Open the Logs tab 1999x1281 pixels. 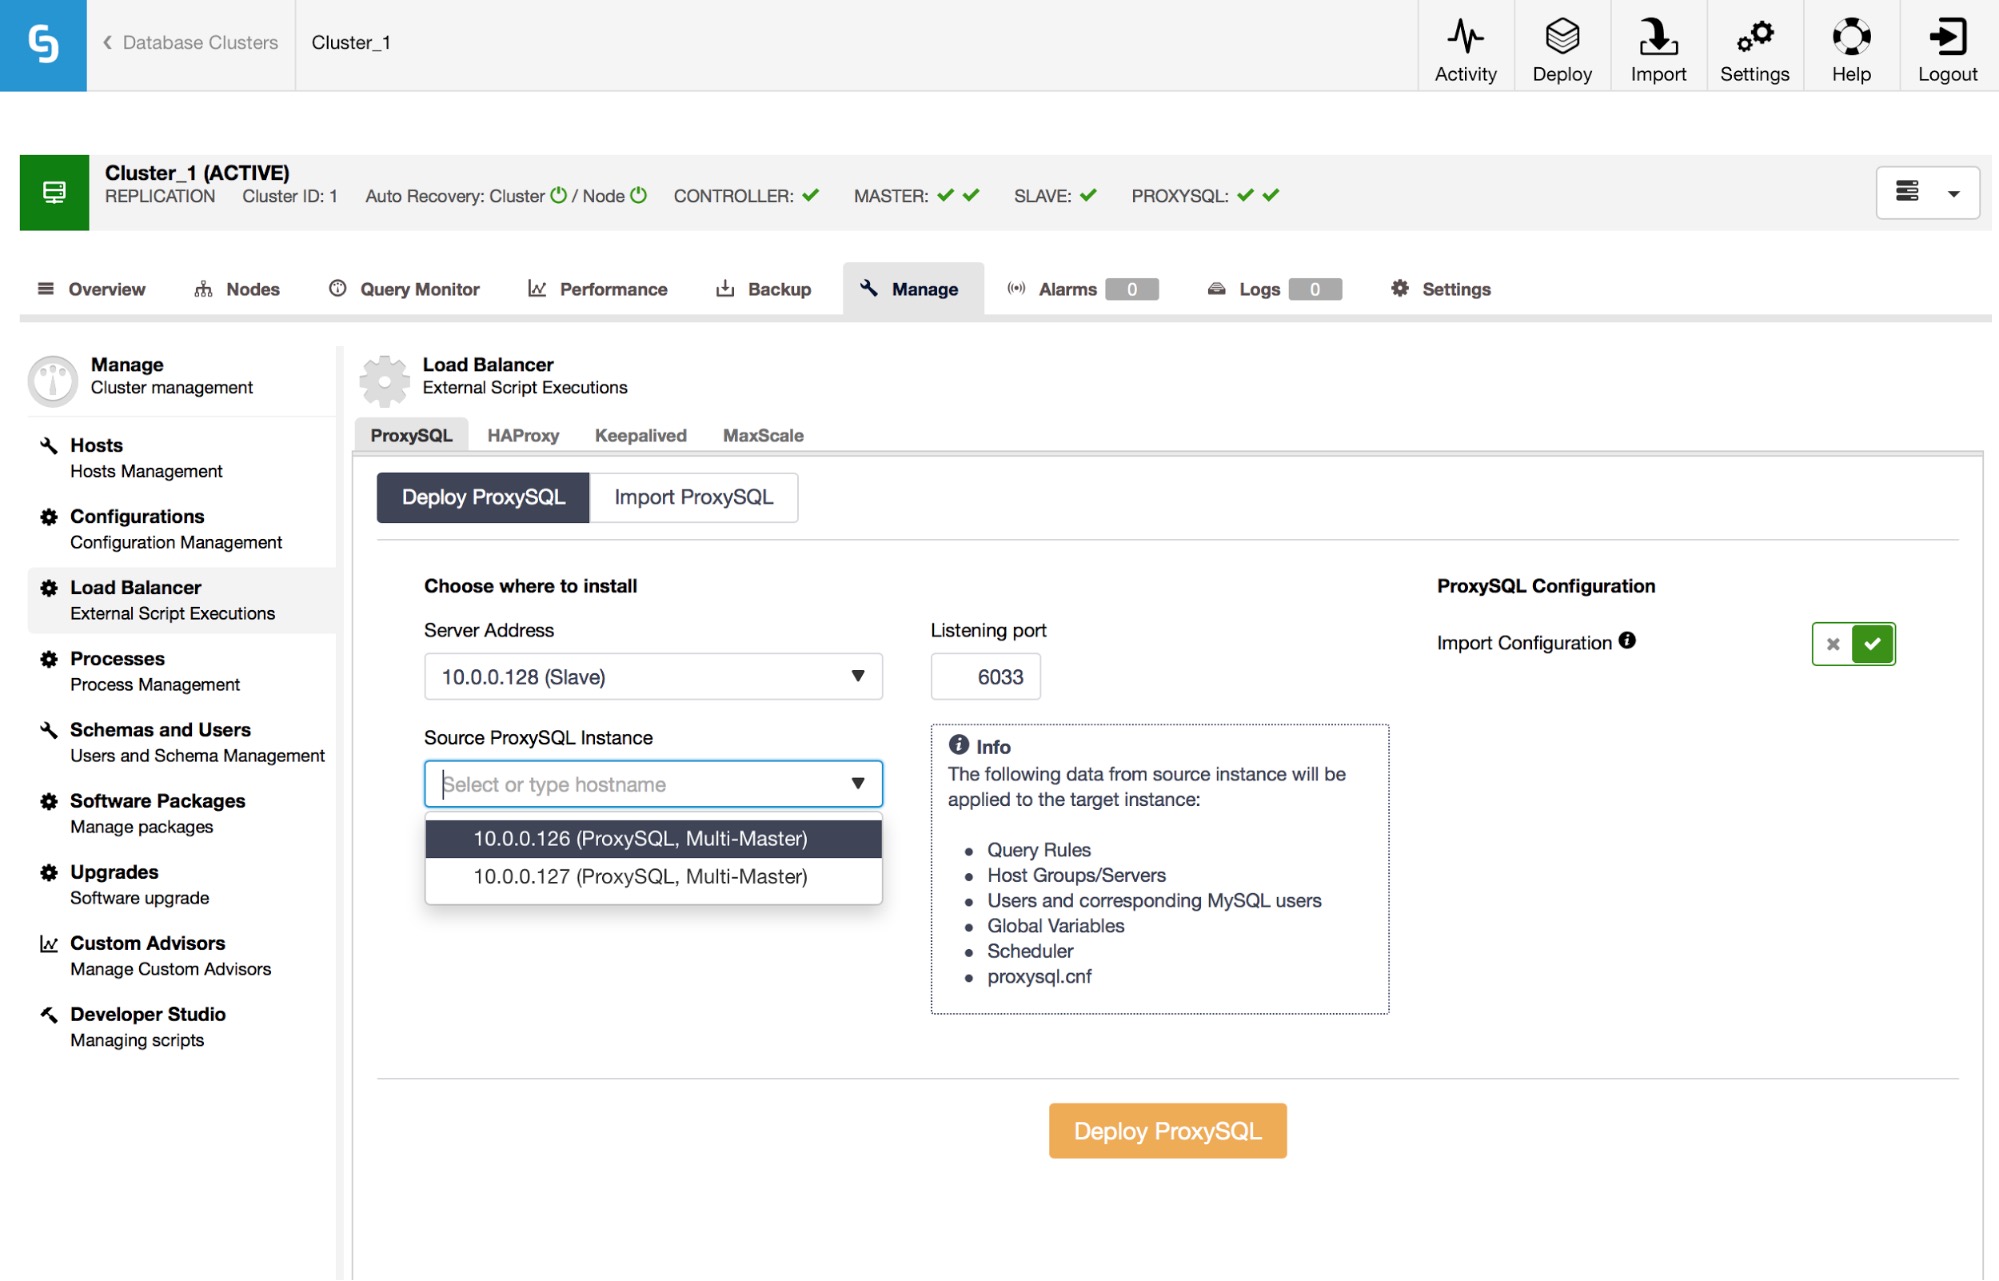(x=1274, y=289)
